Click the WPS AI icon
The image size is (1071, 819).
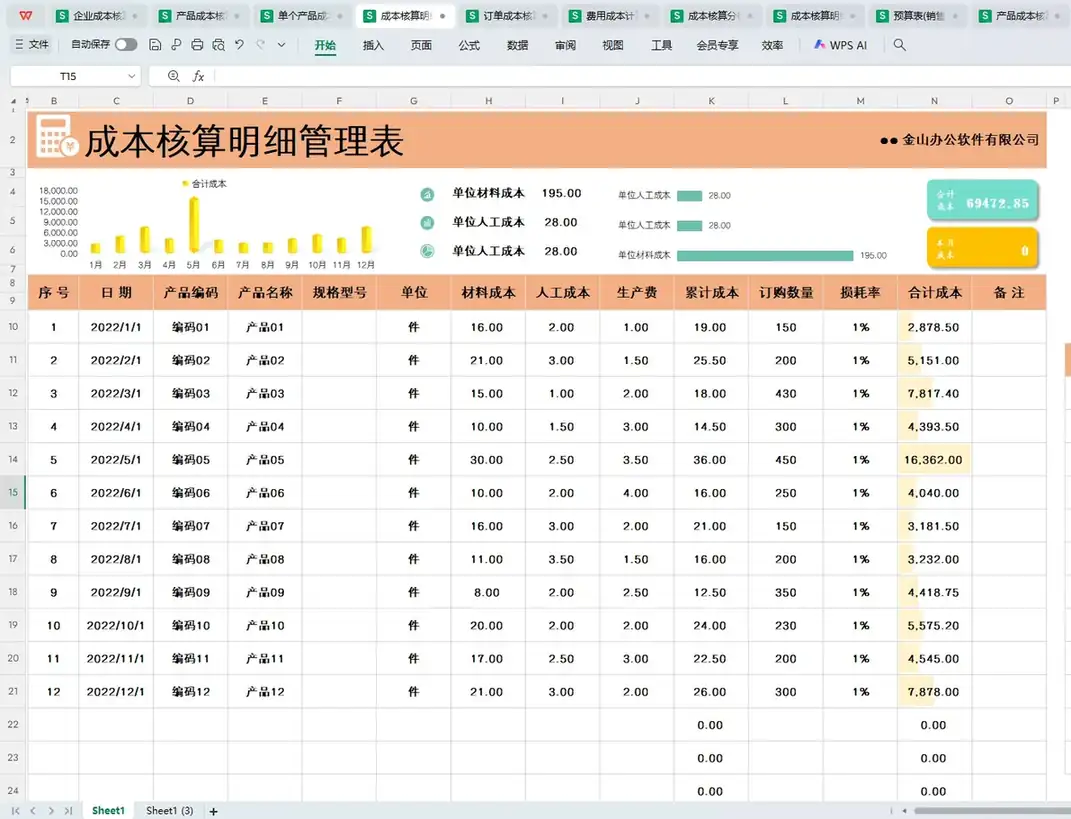pos(820,44)
